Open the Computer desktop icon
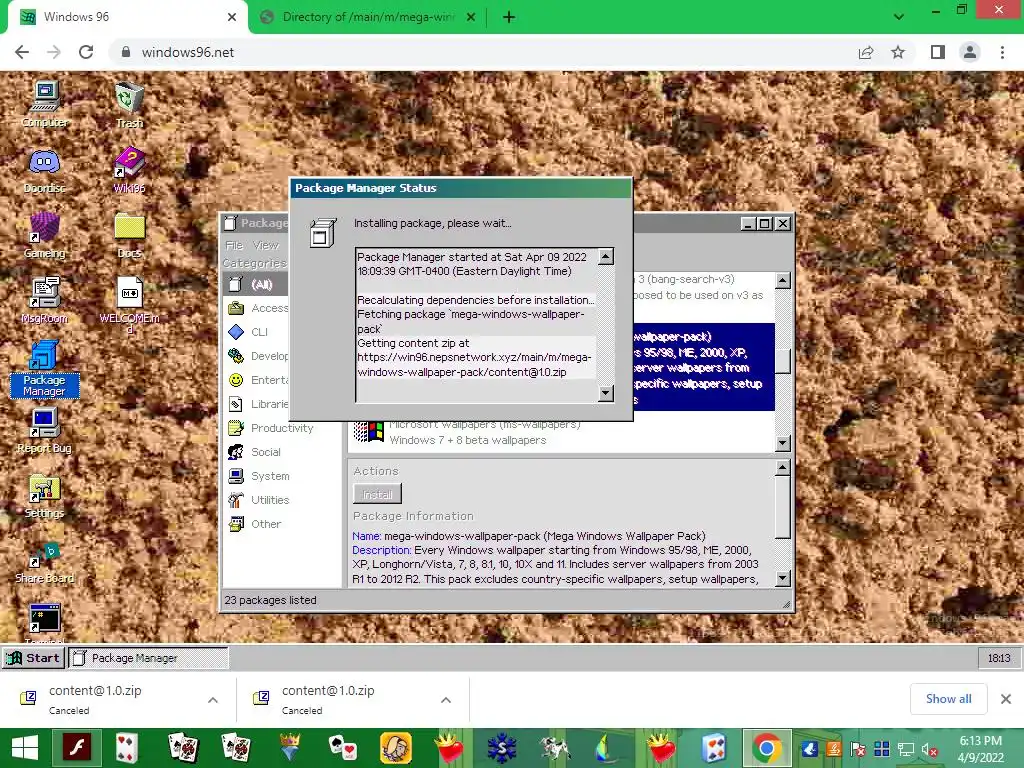 pos(44,104)
